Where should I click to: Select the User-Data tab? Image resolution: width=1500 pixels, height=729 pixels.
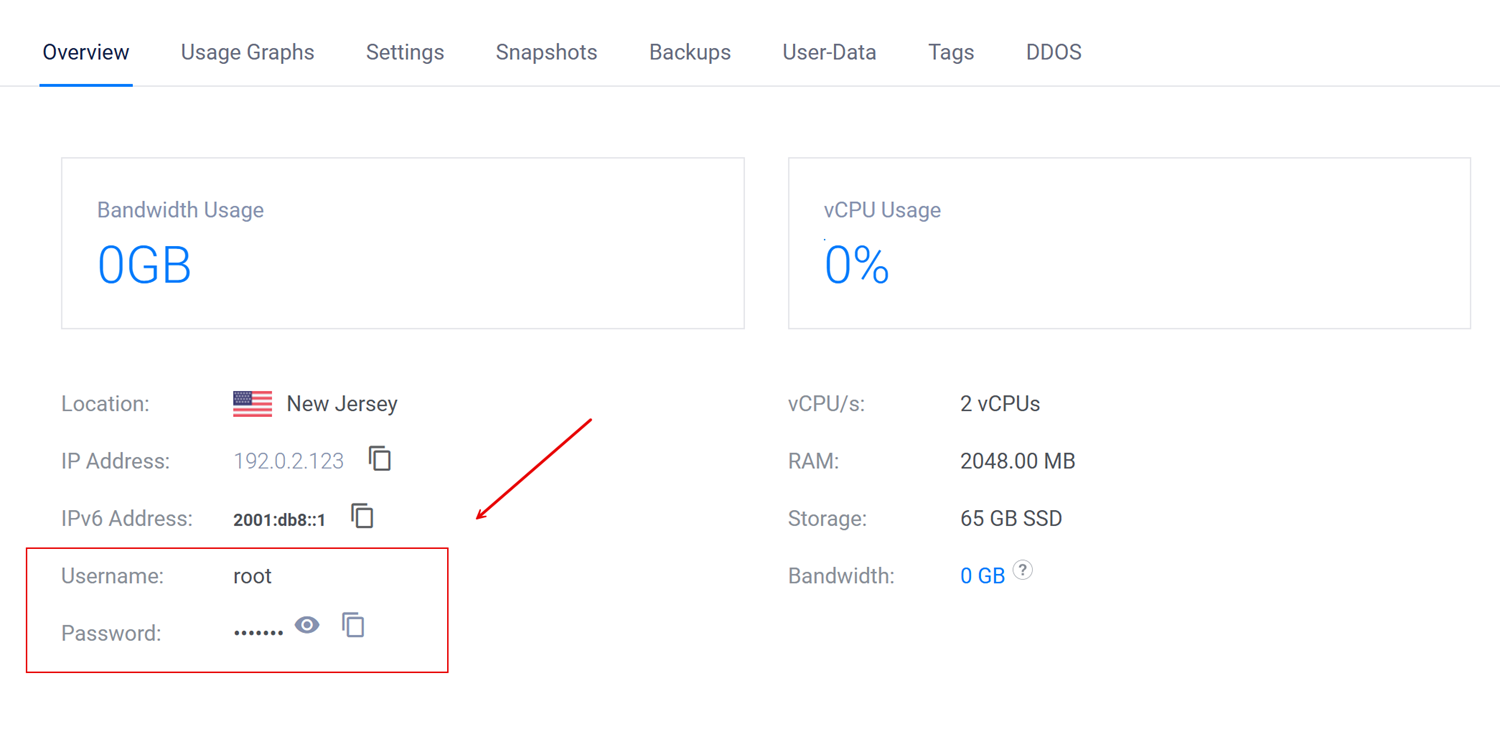[829, 52]
